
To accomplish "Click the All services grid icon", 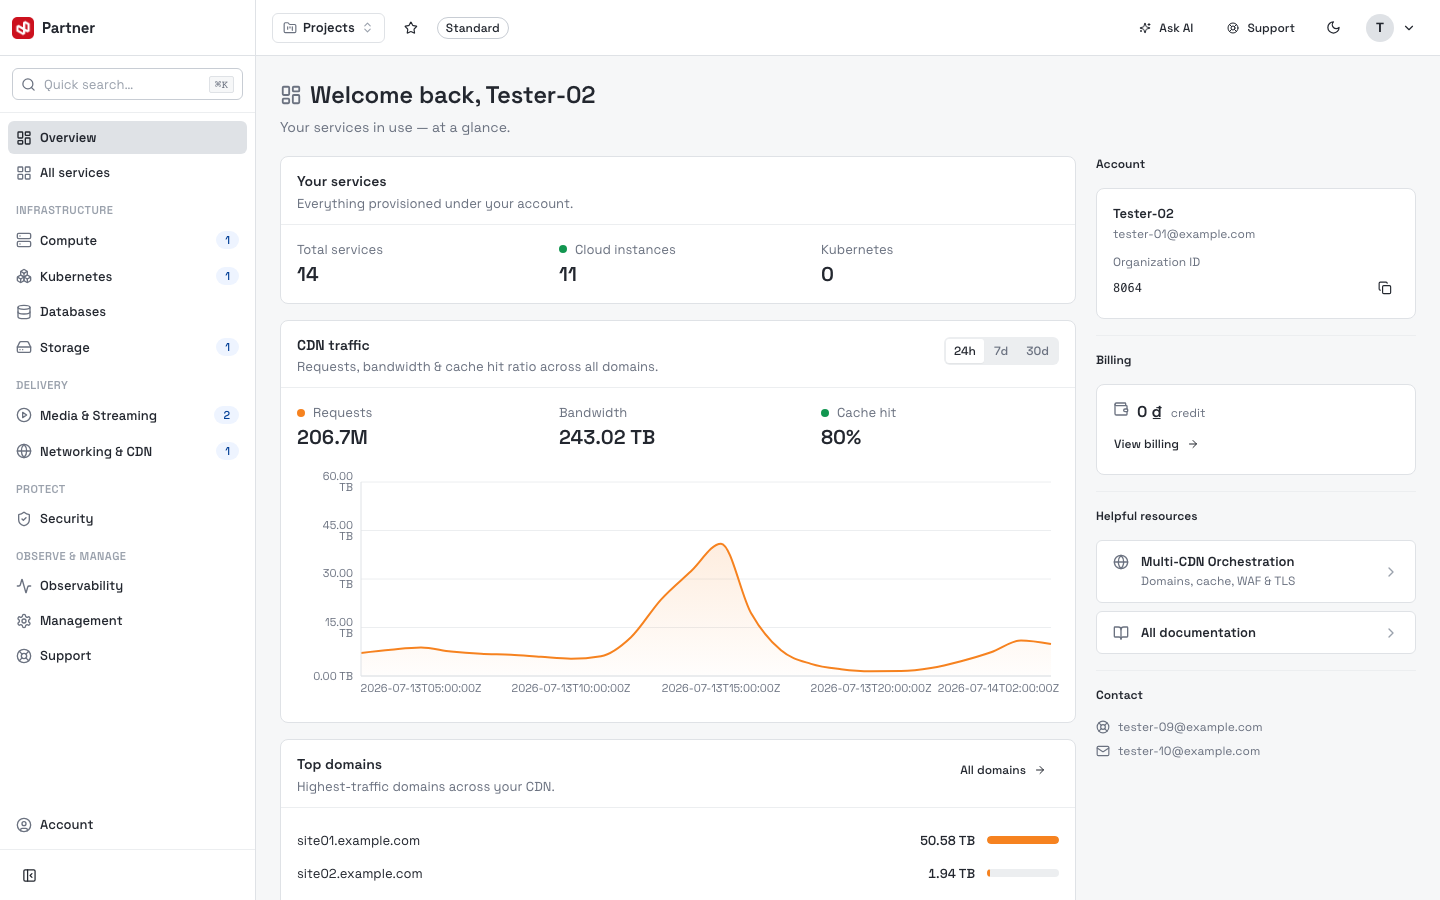I will point(24,173).
